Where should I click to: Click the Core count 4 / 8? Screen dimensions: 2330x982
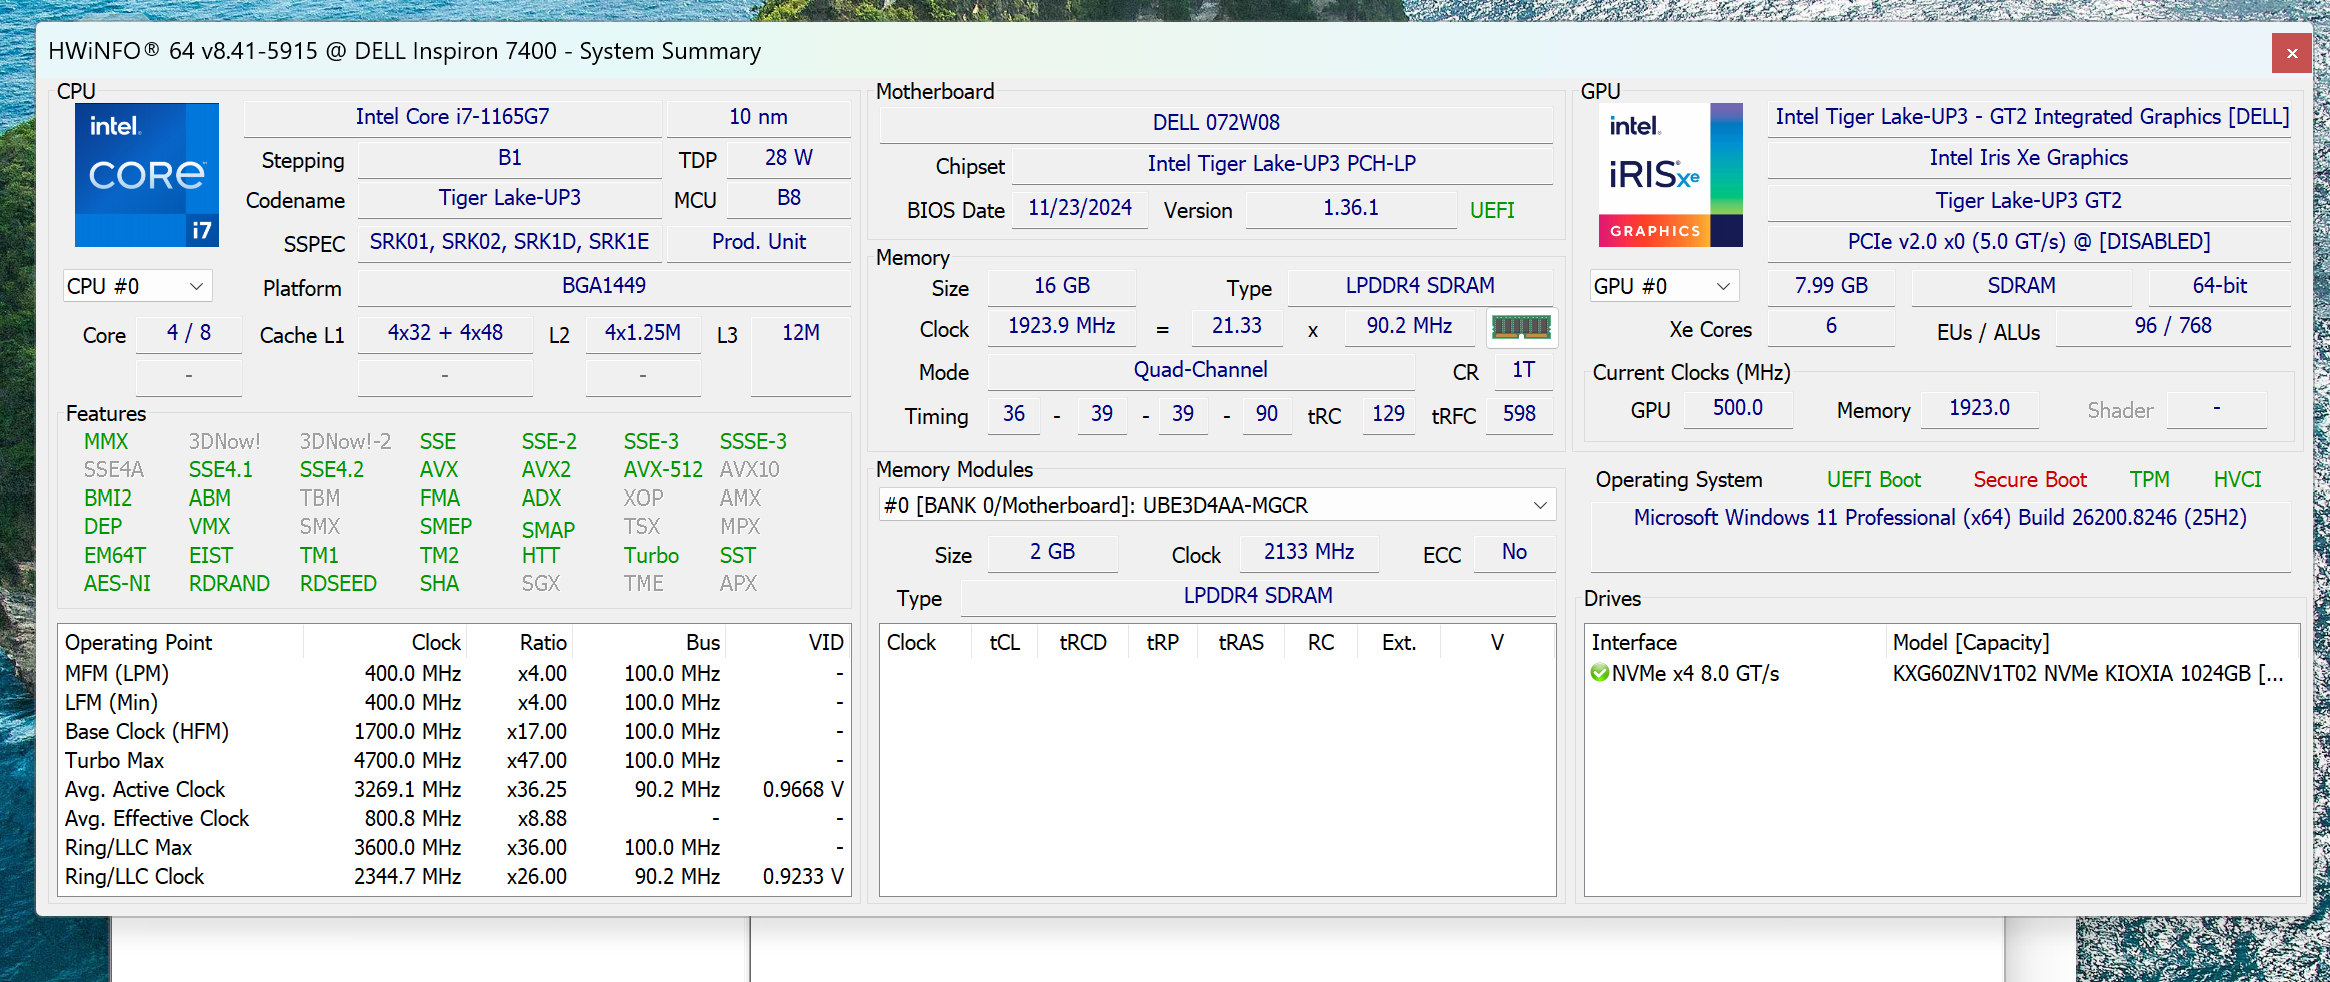pyautogui.click(x=189, y=333)
